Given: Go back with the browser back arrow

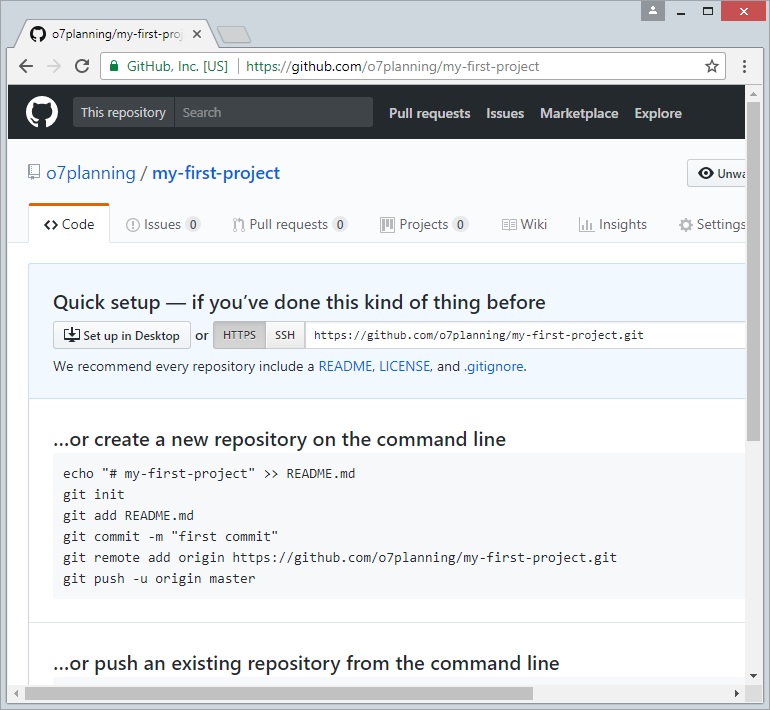Looking at the screenshot, I should coord(26,66).
